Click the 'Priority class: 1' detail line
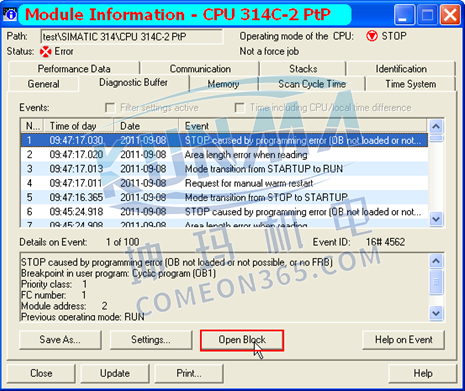465x391 pixels. 54,284
